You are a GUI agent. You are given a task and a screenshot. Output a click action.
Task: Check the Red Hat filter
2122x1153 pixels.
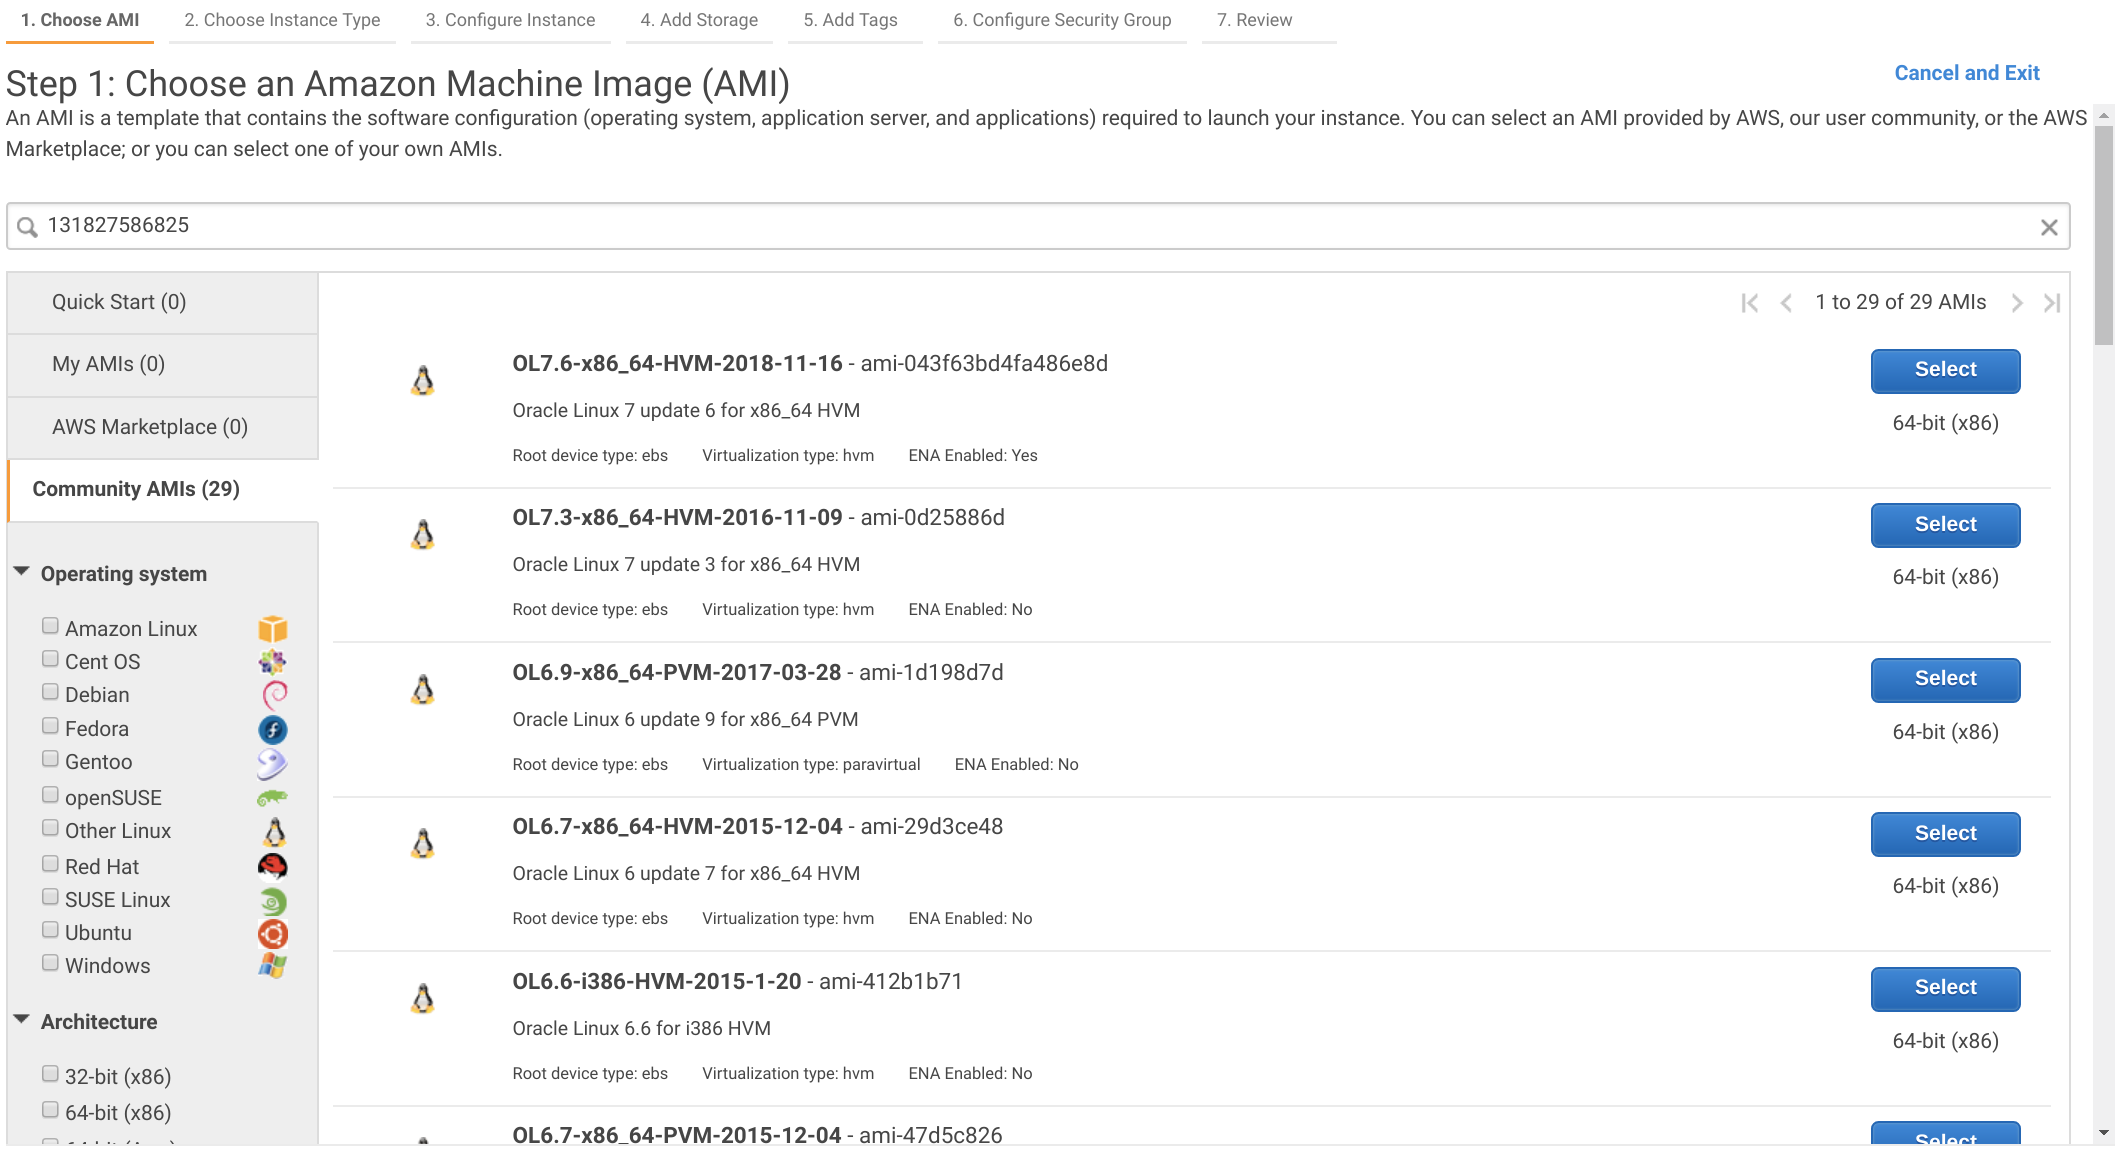[x=50, y=864]
